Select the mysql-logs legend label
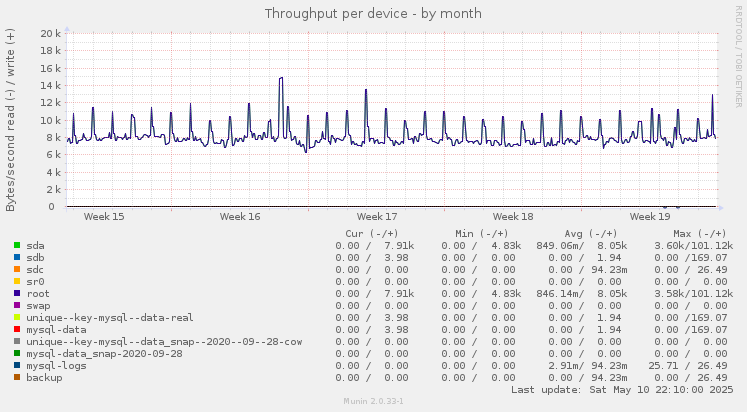 click(x=56, y=366)
